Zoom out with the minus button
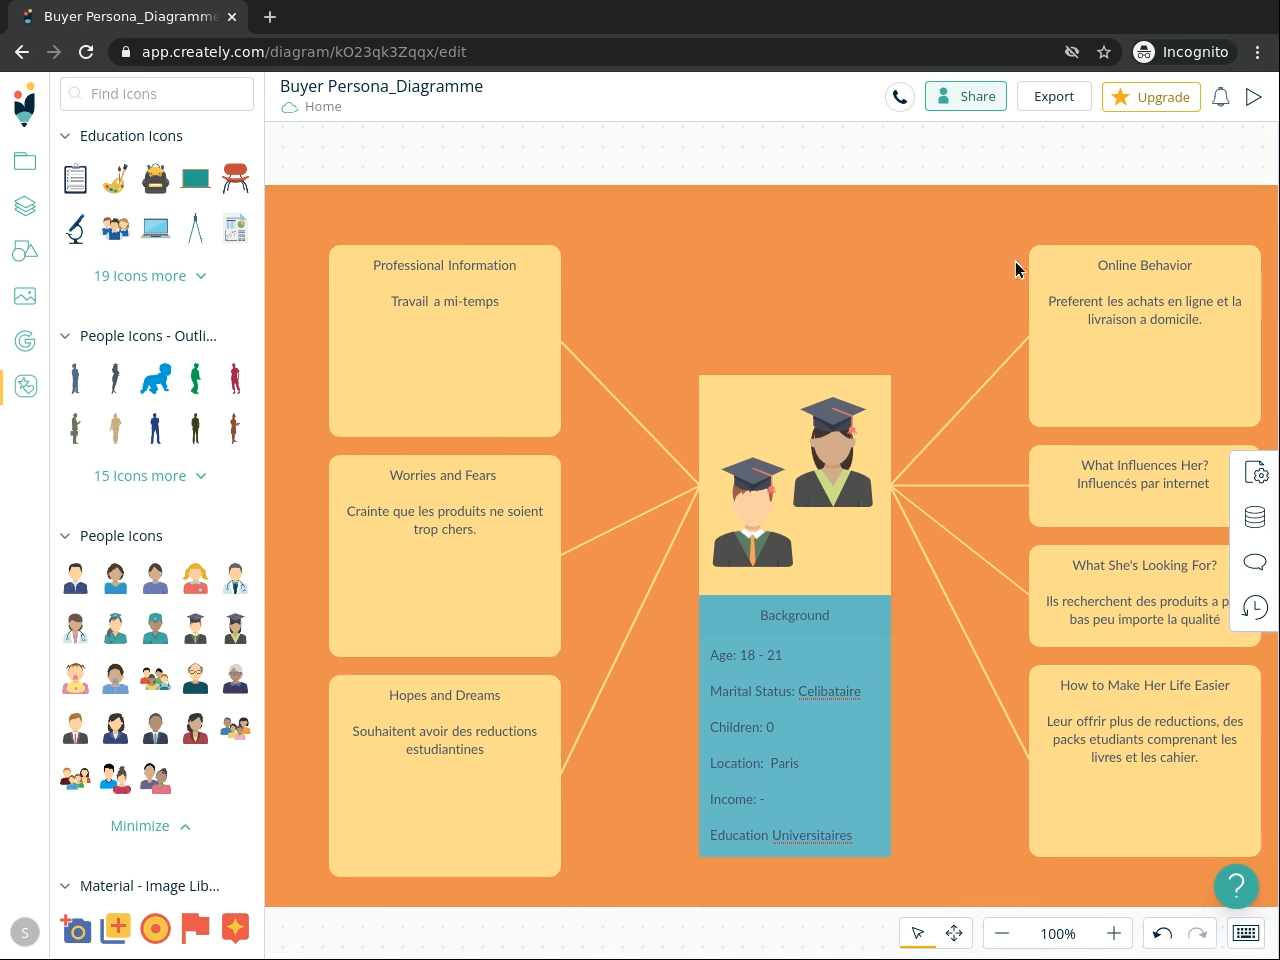The height and width of the screenshot is (960, 1280). click(x=1002, y=933)
